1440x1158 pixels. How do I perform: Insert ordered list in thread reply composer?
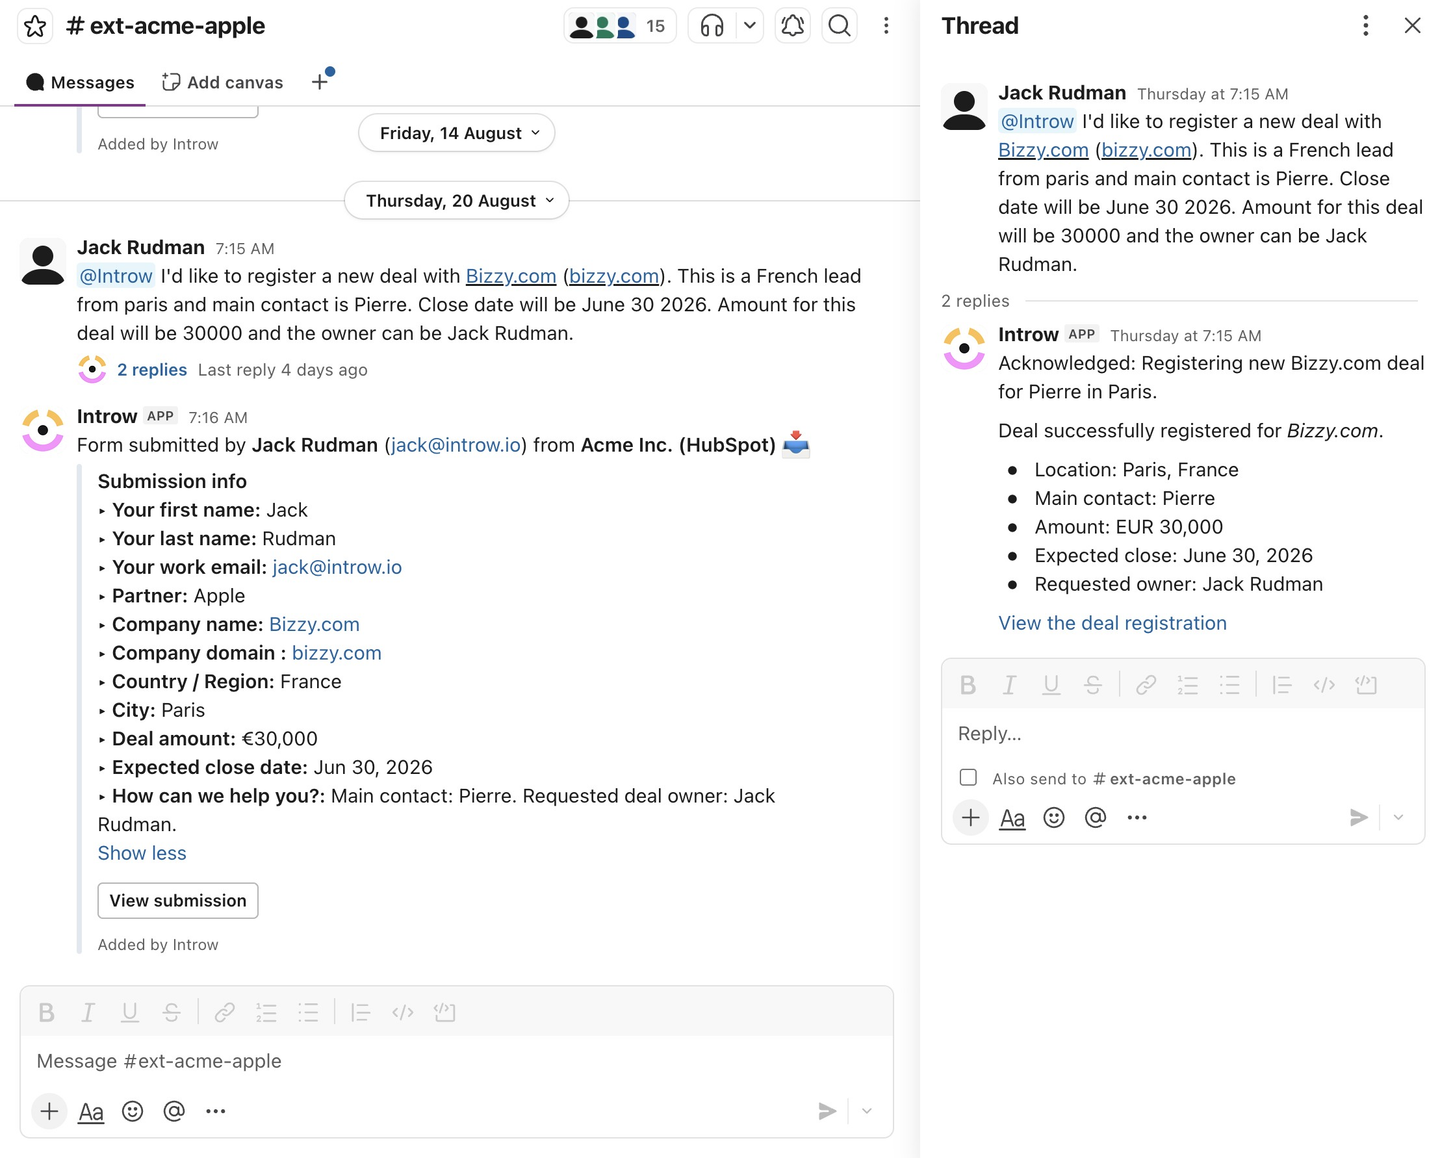(1188, 685)
